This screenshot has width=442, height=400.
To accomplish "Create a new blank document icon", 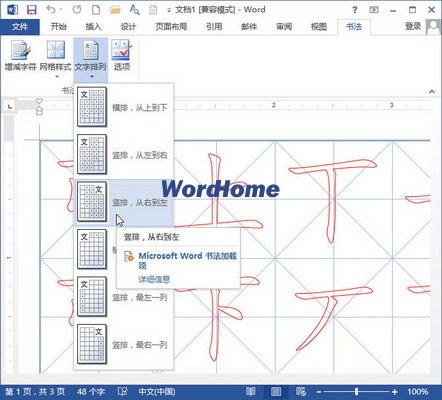I will 96,9.
